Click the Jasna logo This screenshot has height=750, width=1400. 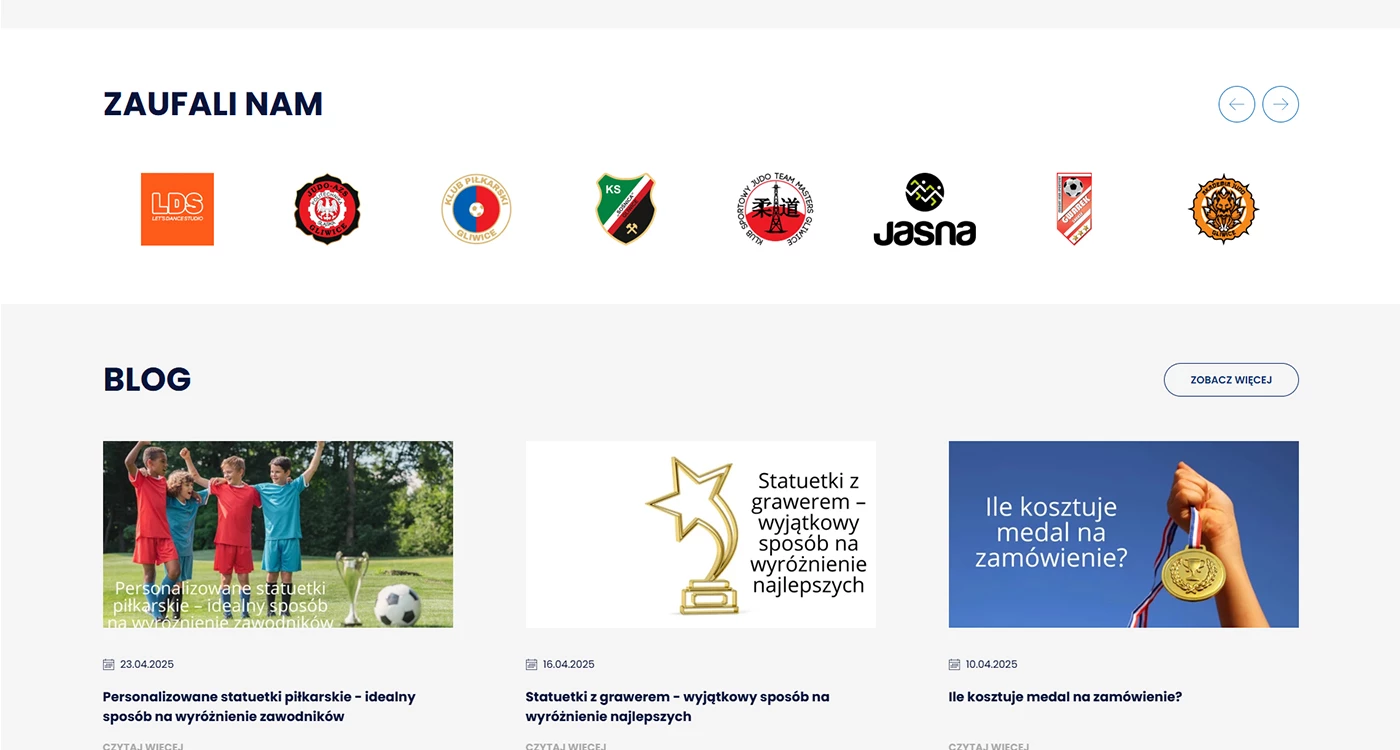point(925,209)
